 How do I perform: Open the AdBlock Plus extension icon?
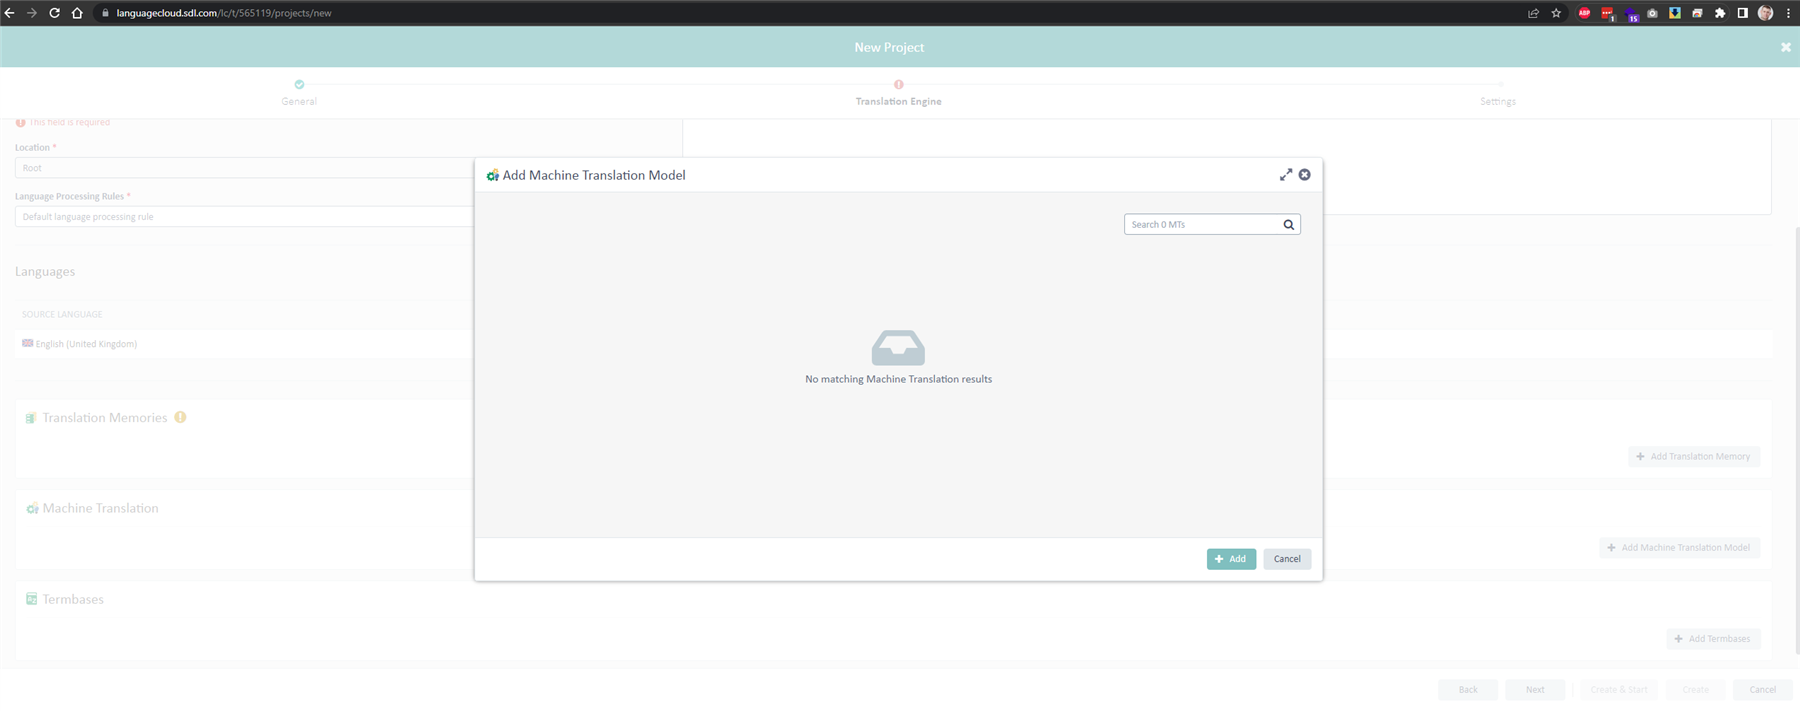1584,13
